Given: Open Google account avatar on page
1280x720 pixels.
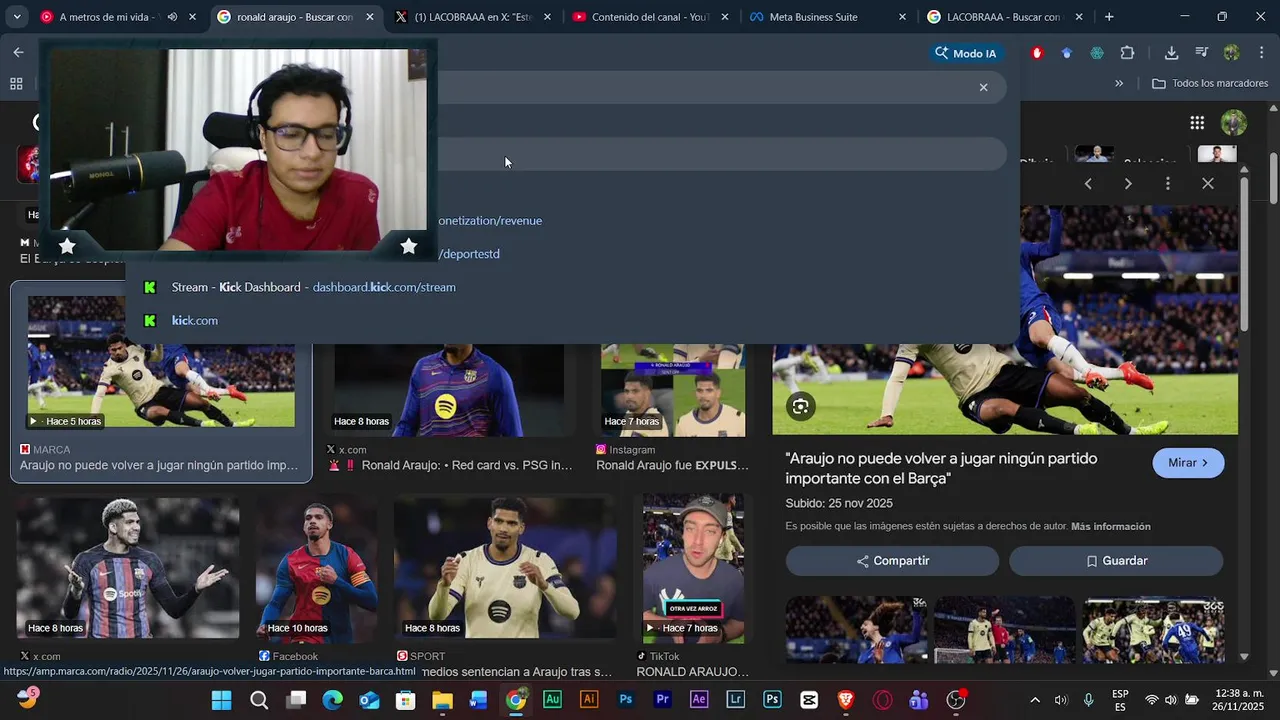Looking at the screenshot, I should [1233, 123].
